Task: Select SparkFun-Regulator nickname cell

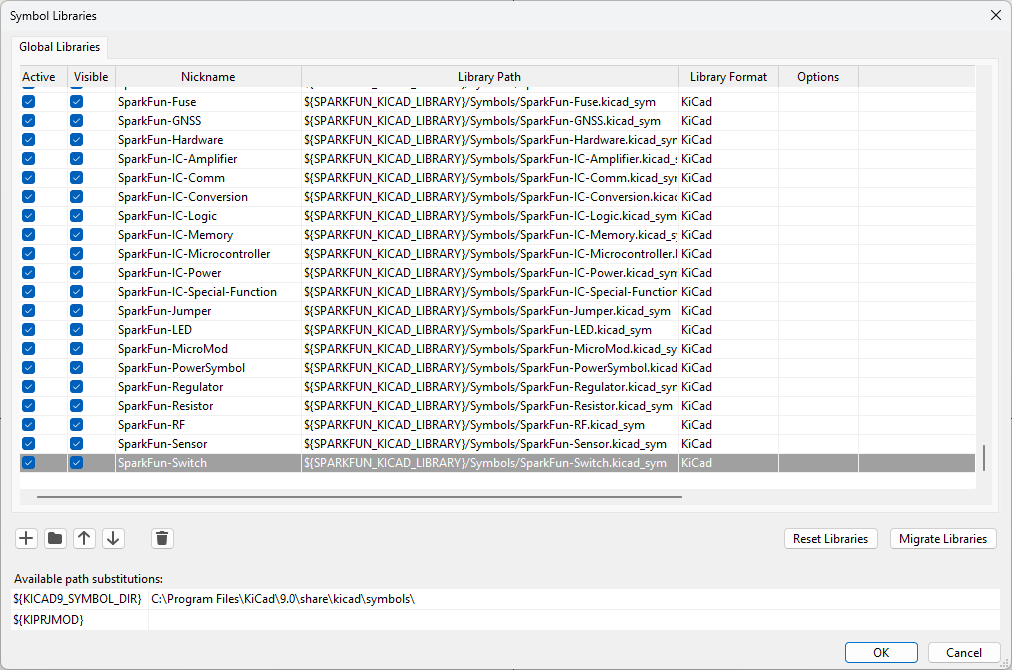Action: [208, 387]
